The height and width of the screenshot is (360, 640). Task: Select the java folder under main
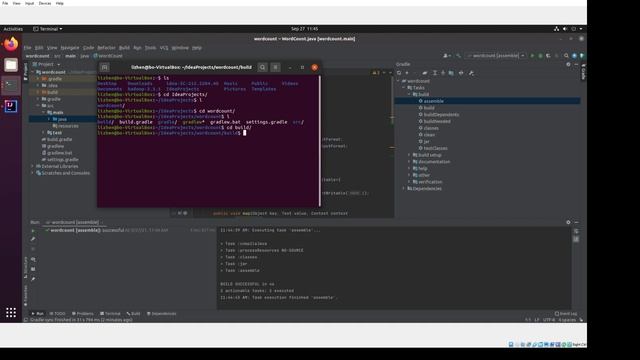coord(62,119)
